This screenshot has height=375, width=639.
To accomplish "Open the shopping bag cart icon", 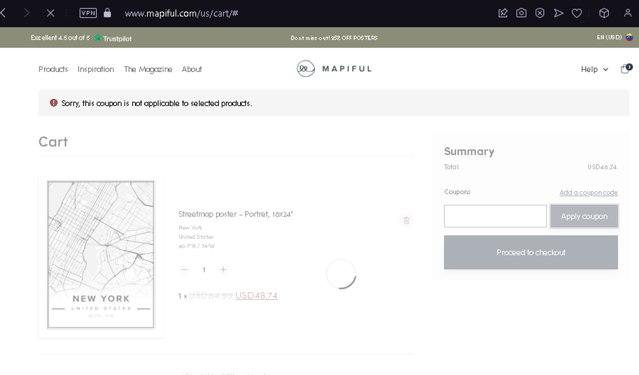I will [x=626, y=68].
